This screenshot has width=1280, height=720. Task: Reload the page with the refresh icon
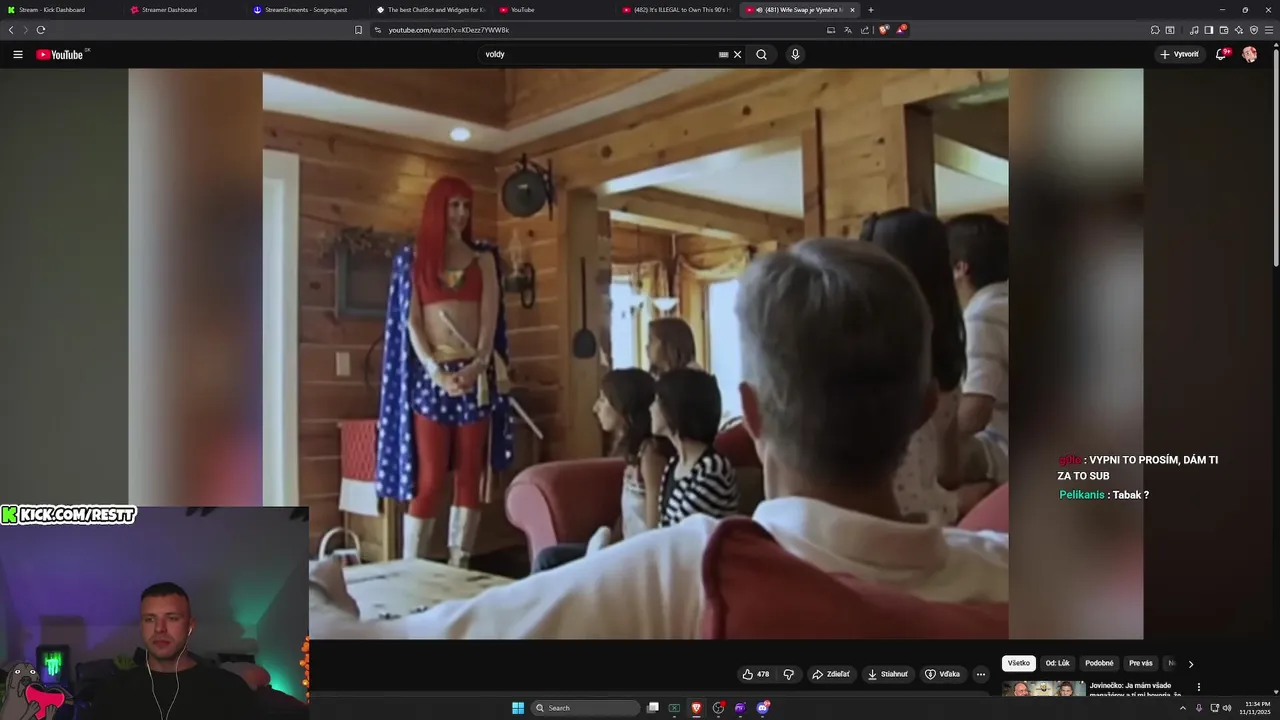(x=41, y=30)
